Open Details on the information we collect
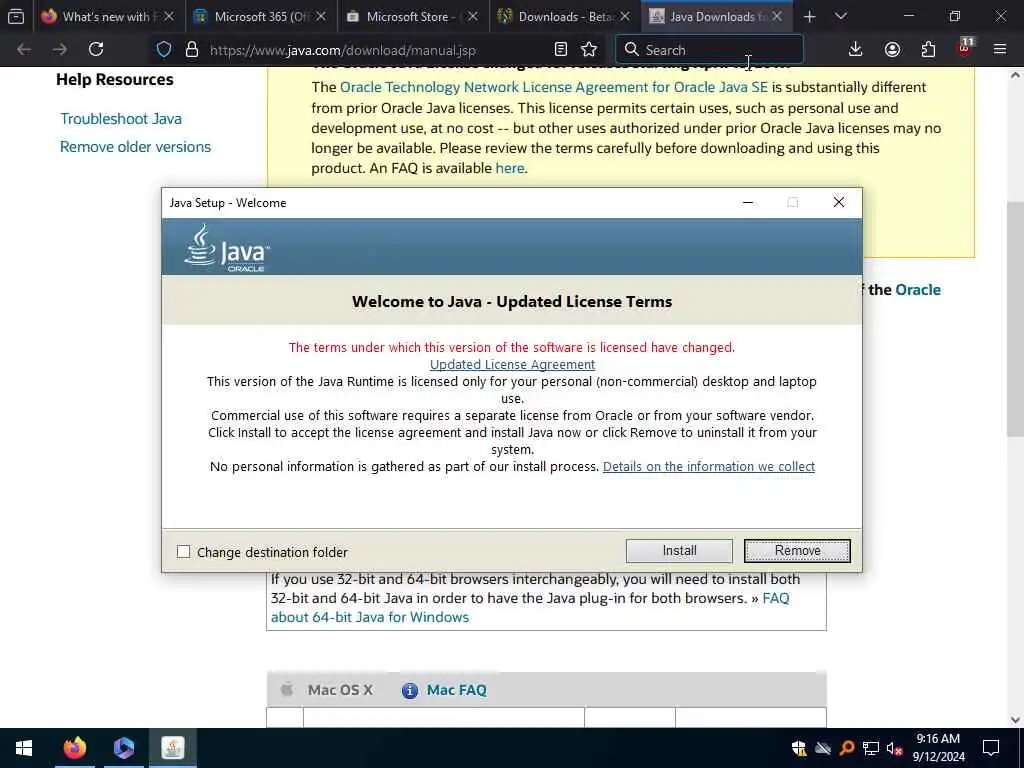This screenshot has width=1024, height=768. tap(709, 466)
